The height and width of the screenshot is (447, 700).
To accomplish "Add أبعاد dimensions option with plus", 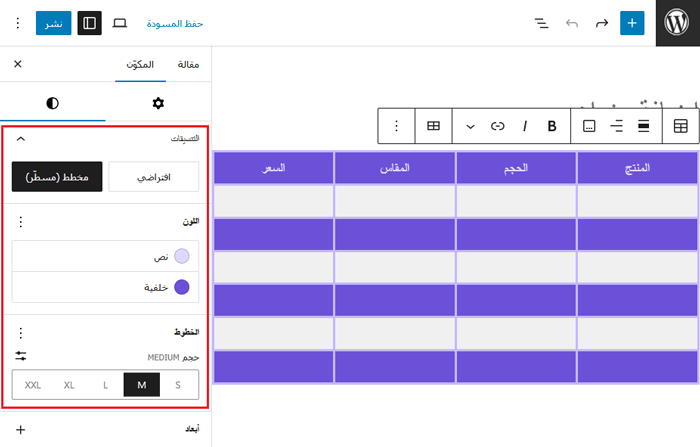I will [21, 430].
